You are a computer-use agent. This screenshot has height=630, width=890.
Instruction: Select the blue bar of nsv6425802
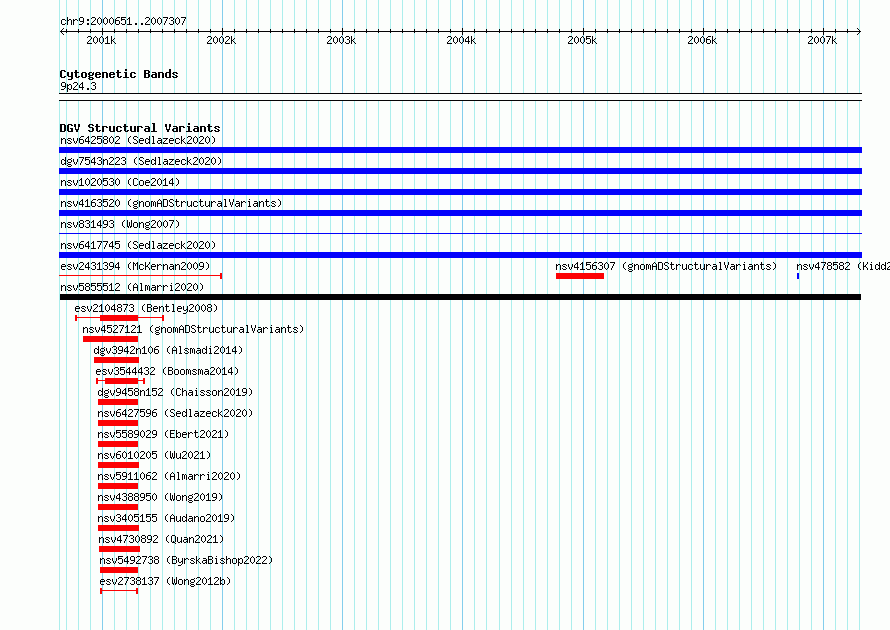[460, 150]
